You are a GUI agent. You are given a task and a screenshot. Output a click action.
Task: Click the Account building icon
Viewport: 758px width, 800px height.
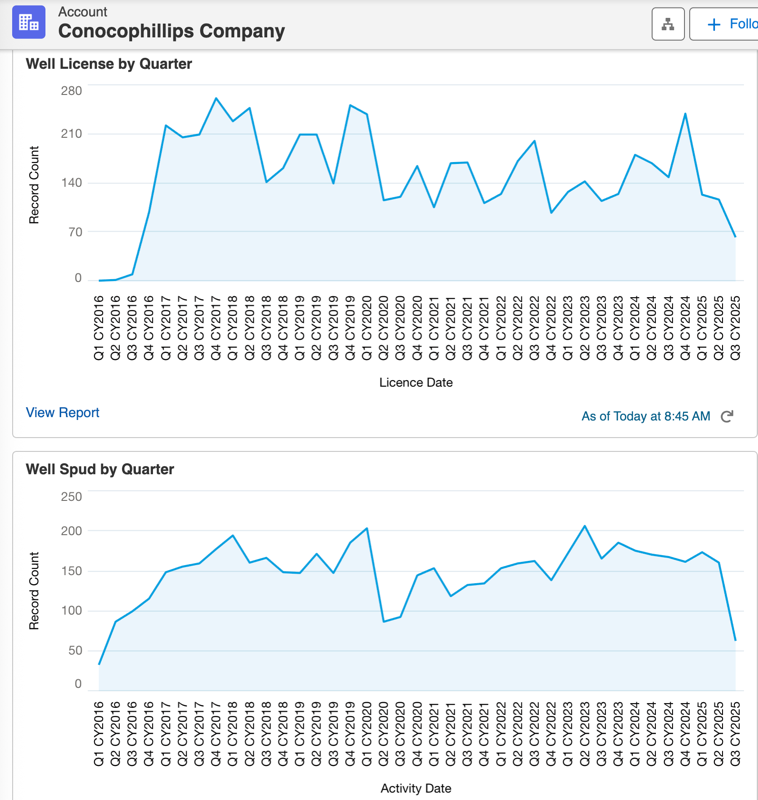pyautogui.click(x=29, y=22)
